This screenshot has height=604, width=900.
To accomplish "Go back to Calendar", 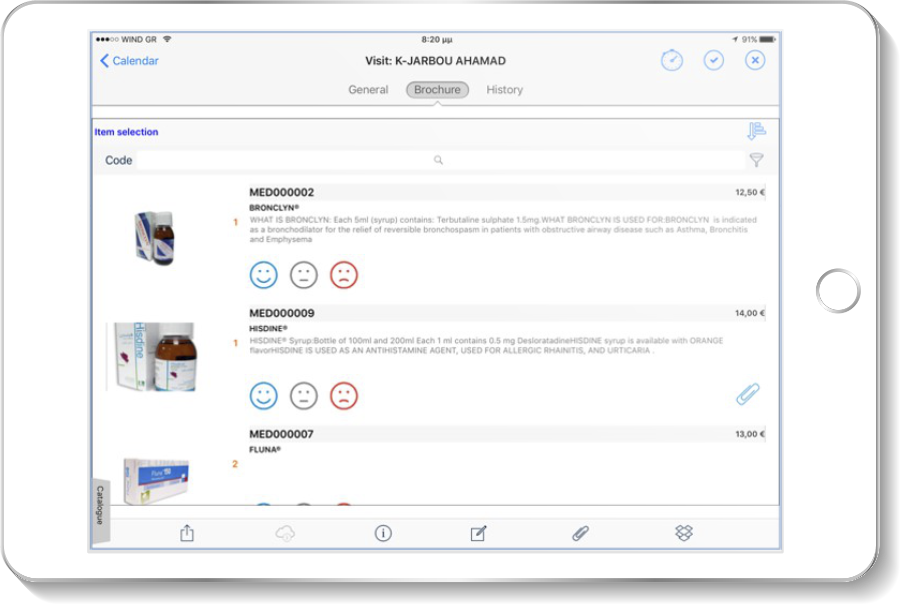I will pos(129,61).
